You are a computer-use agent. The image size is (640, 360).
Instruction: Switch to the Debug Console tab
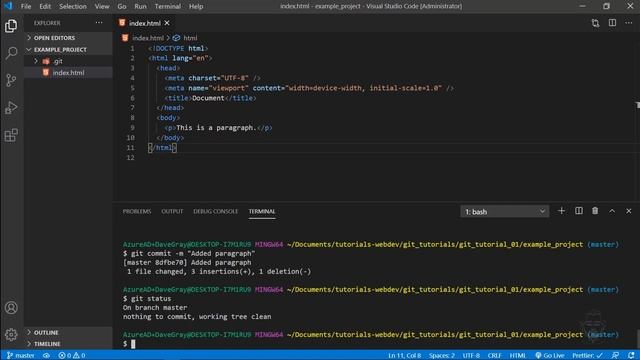216,211
